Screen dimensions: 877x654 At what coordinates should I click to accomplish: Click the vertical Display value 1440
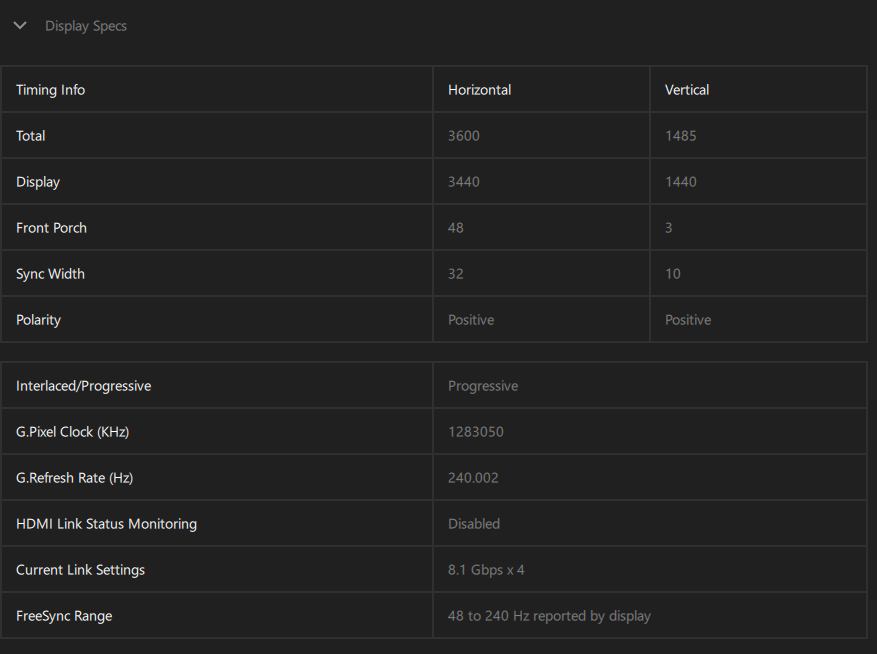(x=681, y=182)
